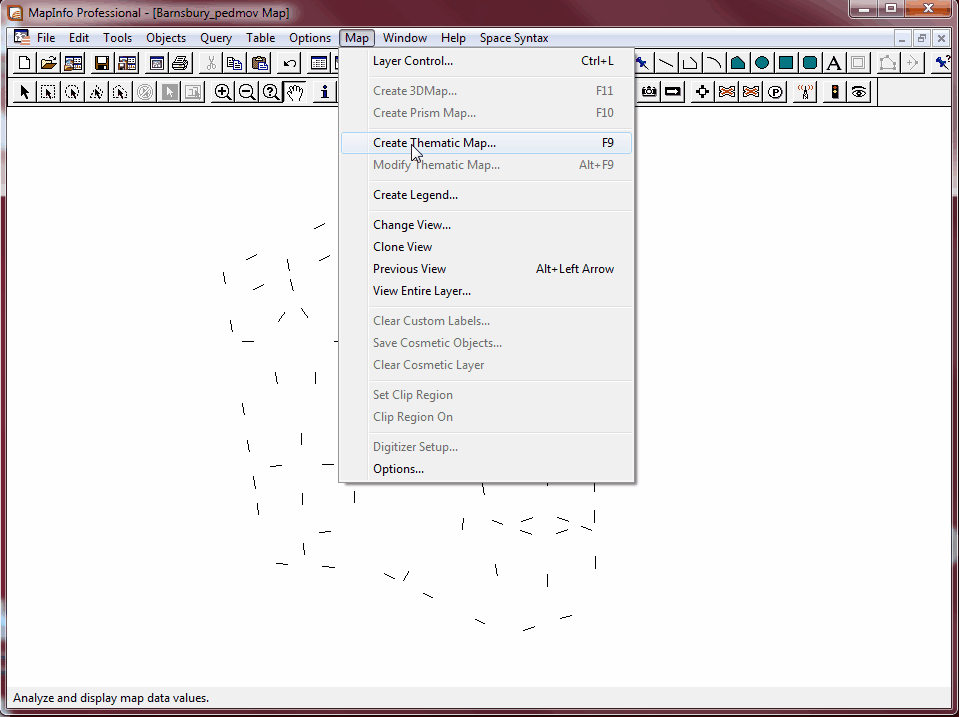959x717 pixels.
Task: Activate the Zoom In magnifier tool
Action: click(x=223, y=92)
